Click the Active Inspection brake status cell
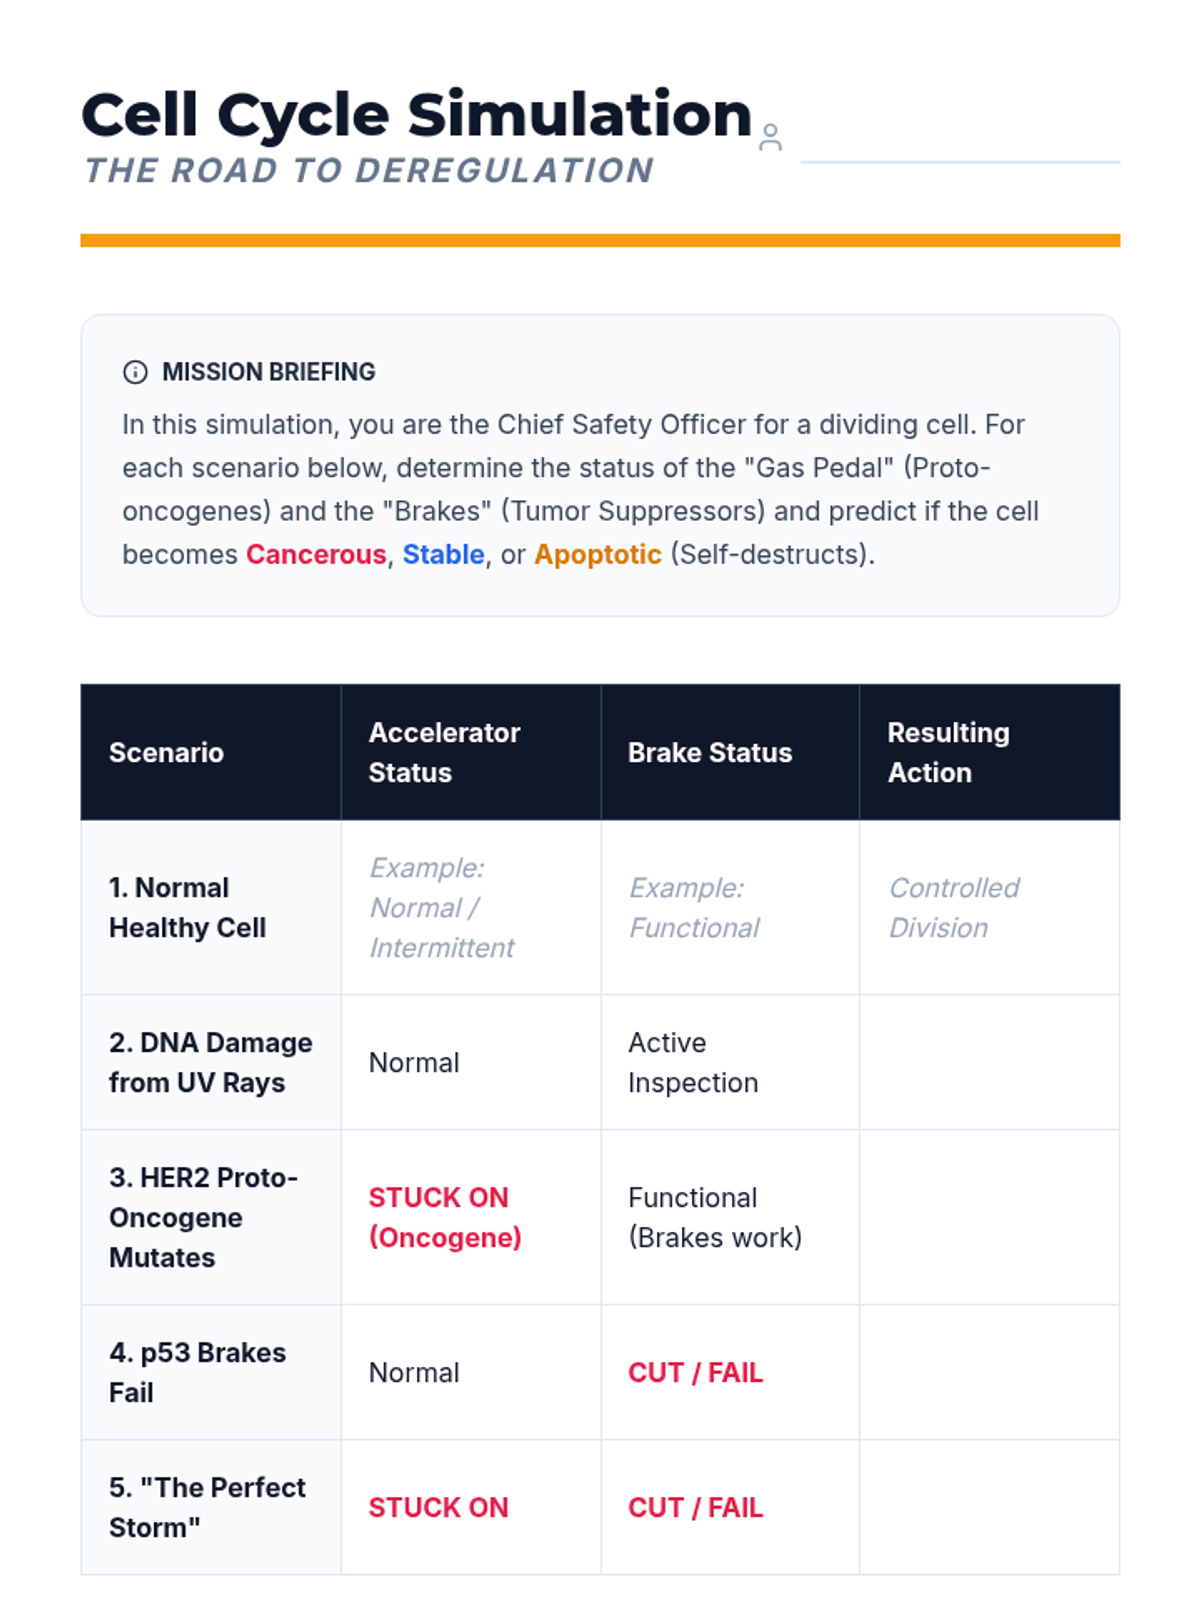 [693, 1062]
